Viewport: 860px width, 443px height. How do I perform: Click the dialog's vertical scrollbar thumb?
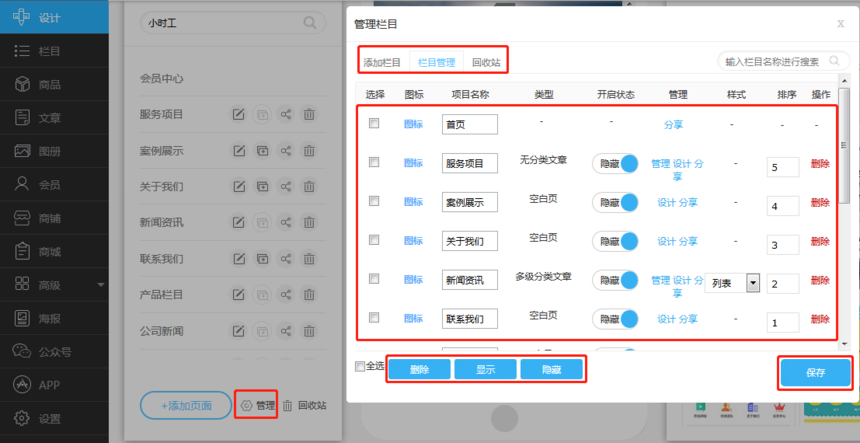pyautogui.click(x=844, y=145)
